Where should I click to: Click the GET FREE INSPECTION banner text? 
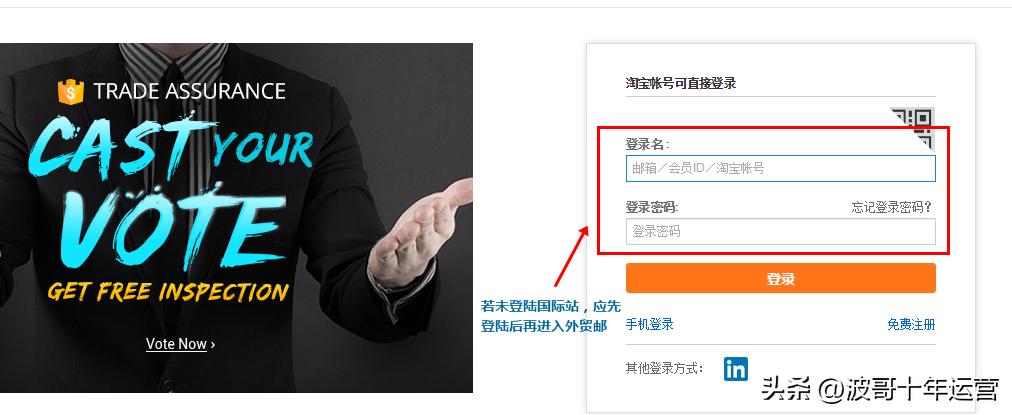pyautogui.click(x=168, y=292)
